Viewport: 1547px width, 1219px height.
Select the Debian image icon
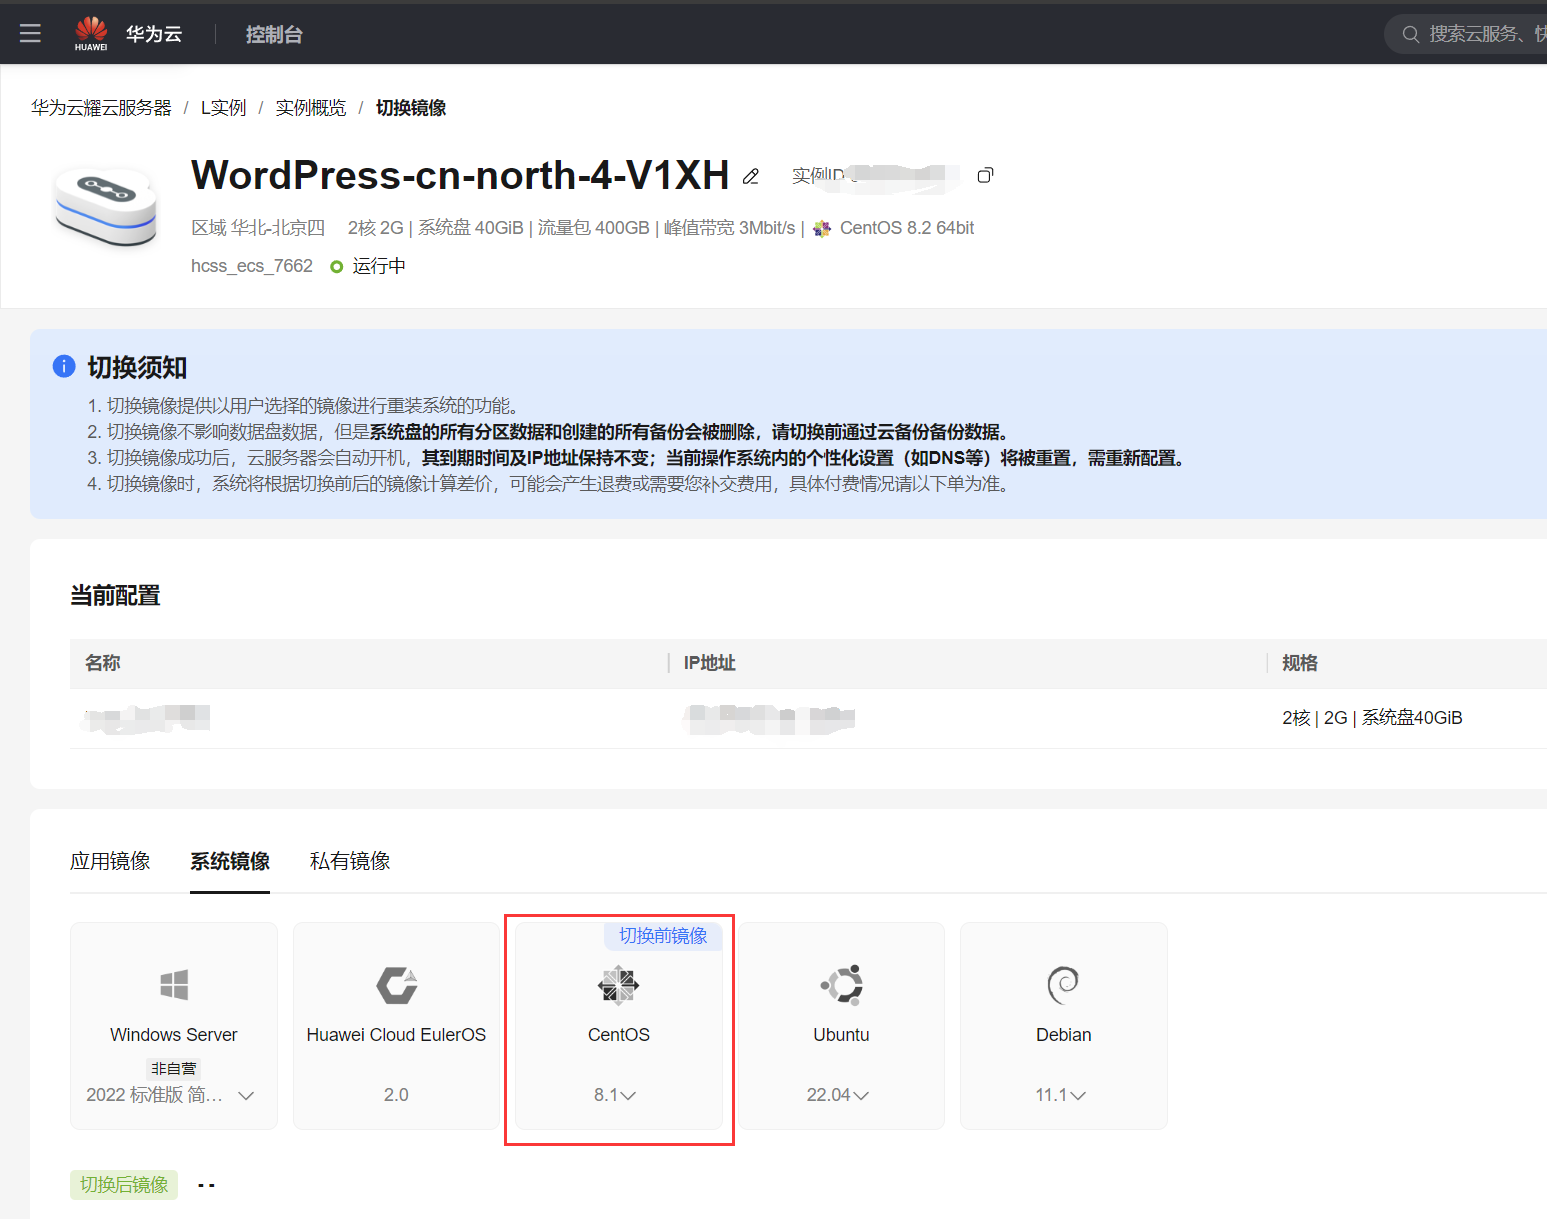click(1064, 985)
